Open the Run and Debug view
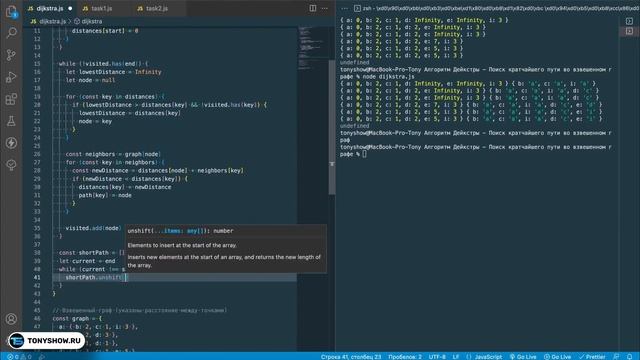 [11, 77]
